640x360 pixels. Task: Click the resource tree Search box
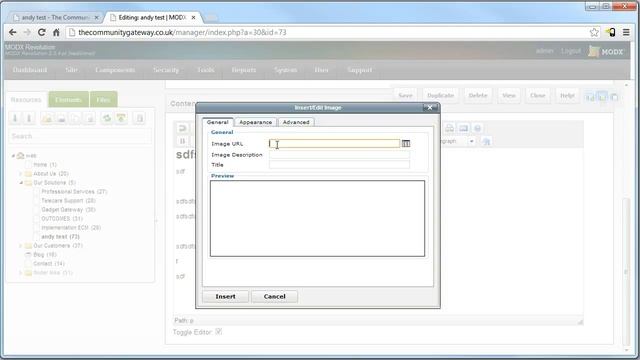click(x=80, y=136)
